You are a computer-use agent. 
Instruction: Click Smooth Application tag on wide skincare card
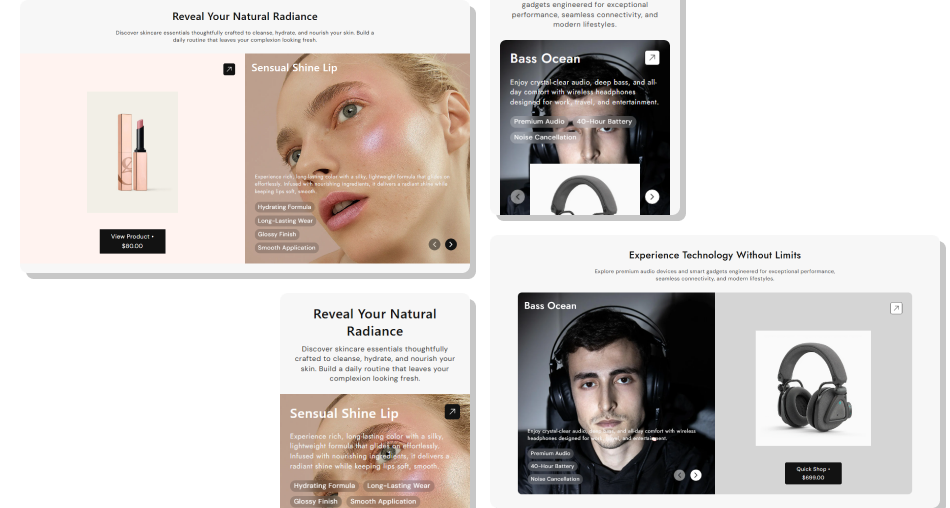pos(287,247)
